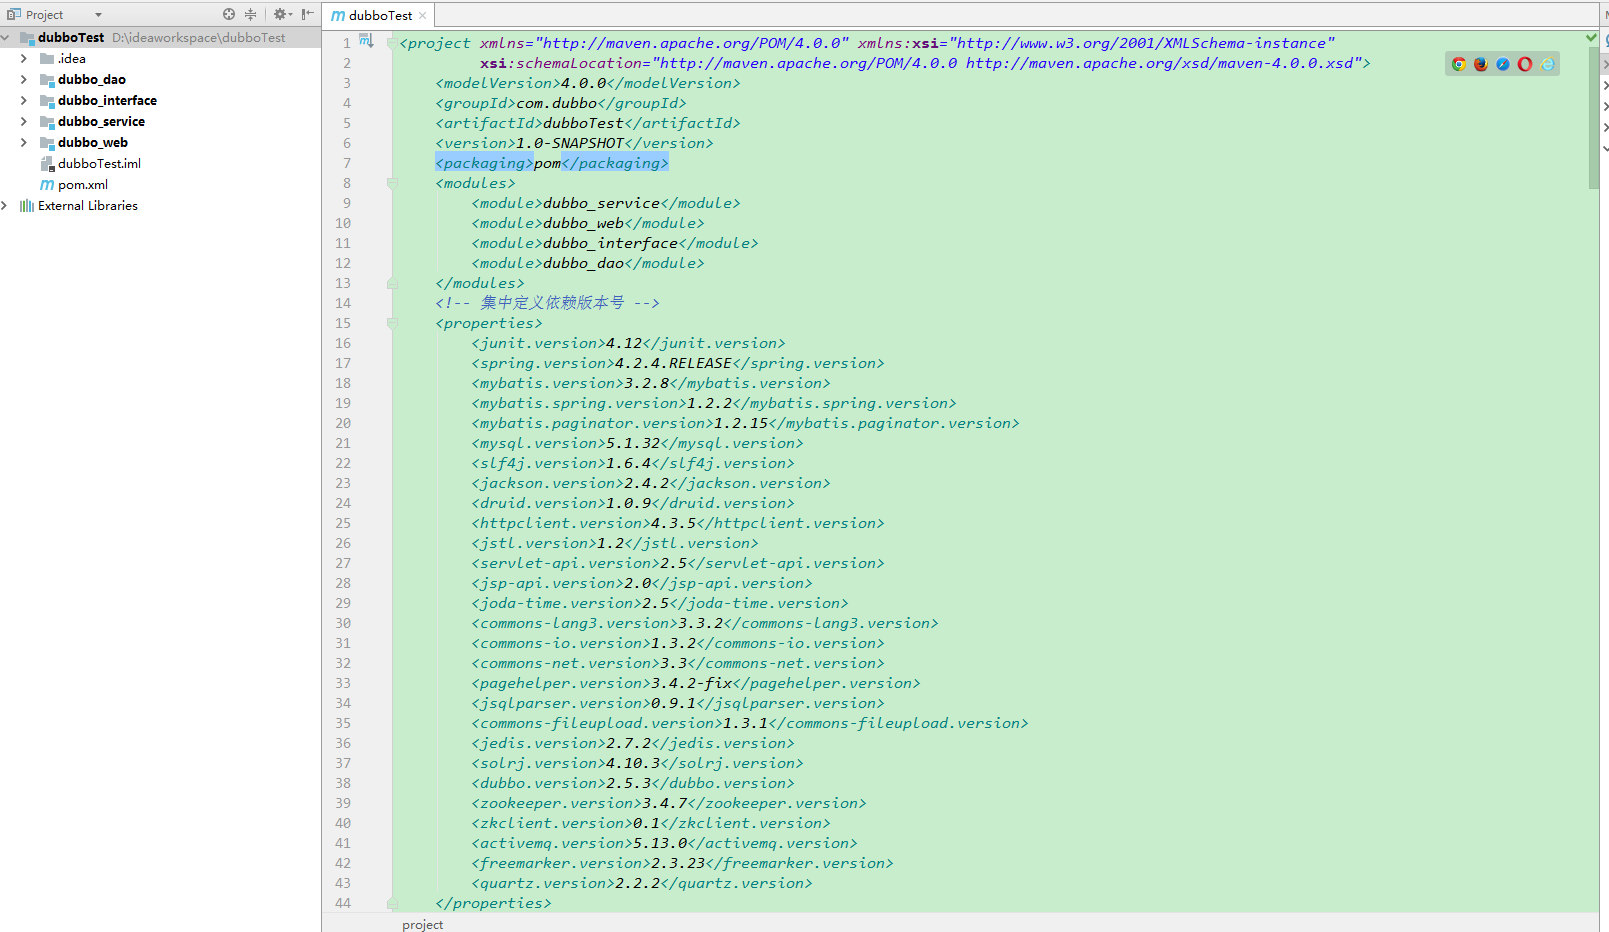Click the junit.version 4.12 line
Screen dimensions: 1609x932
tap(628, 343)
